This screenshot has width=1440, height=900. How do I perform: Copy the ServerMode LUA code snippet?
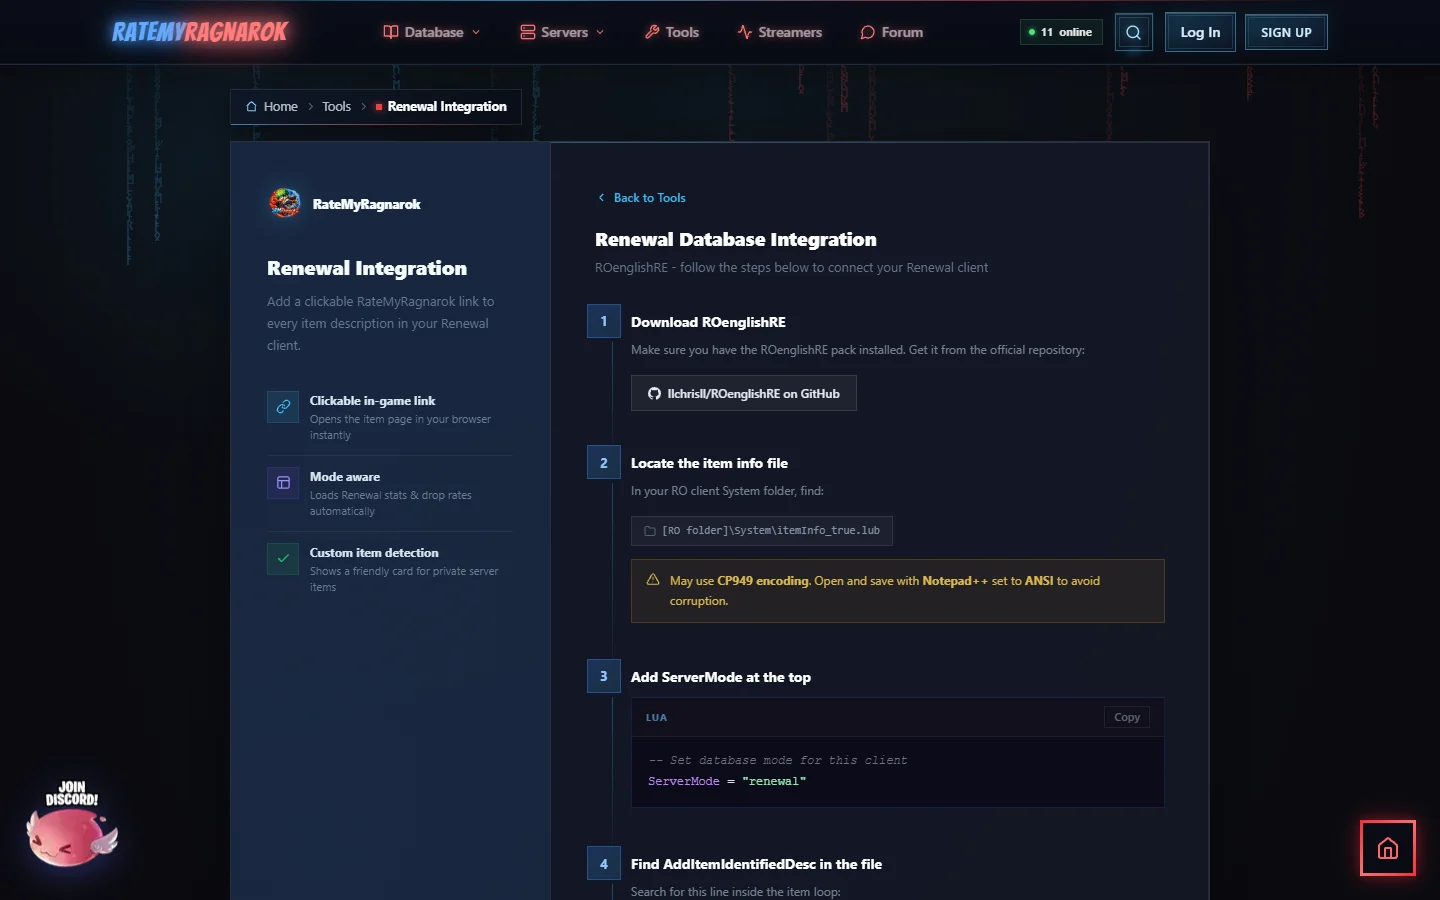(1127, 717)
